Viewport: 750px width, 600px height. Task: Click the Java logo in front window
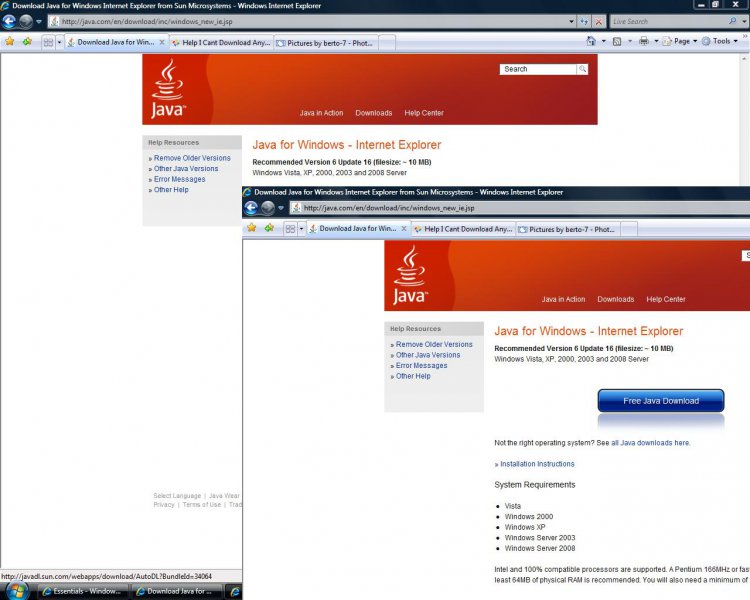409,274
